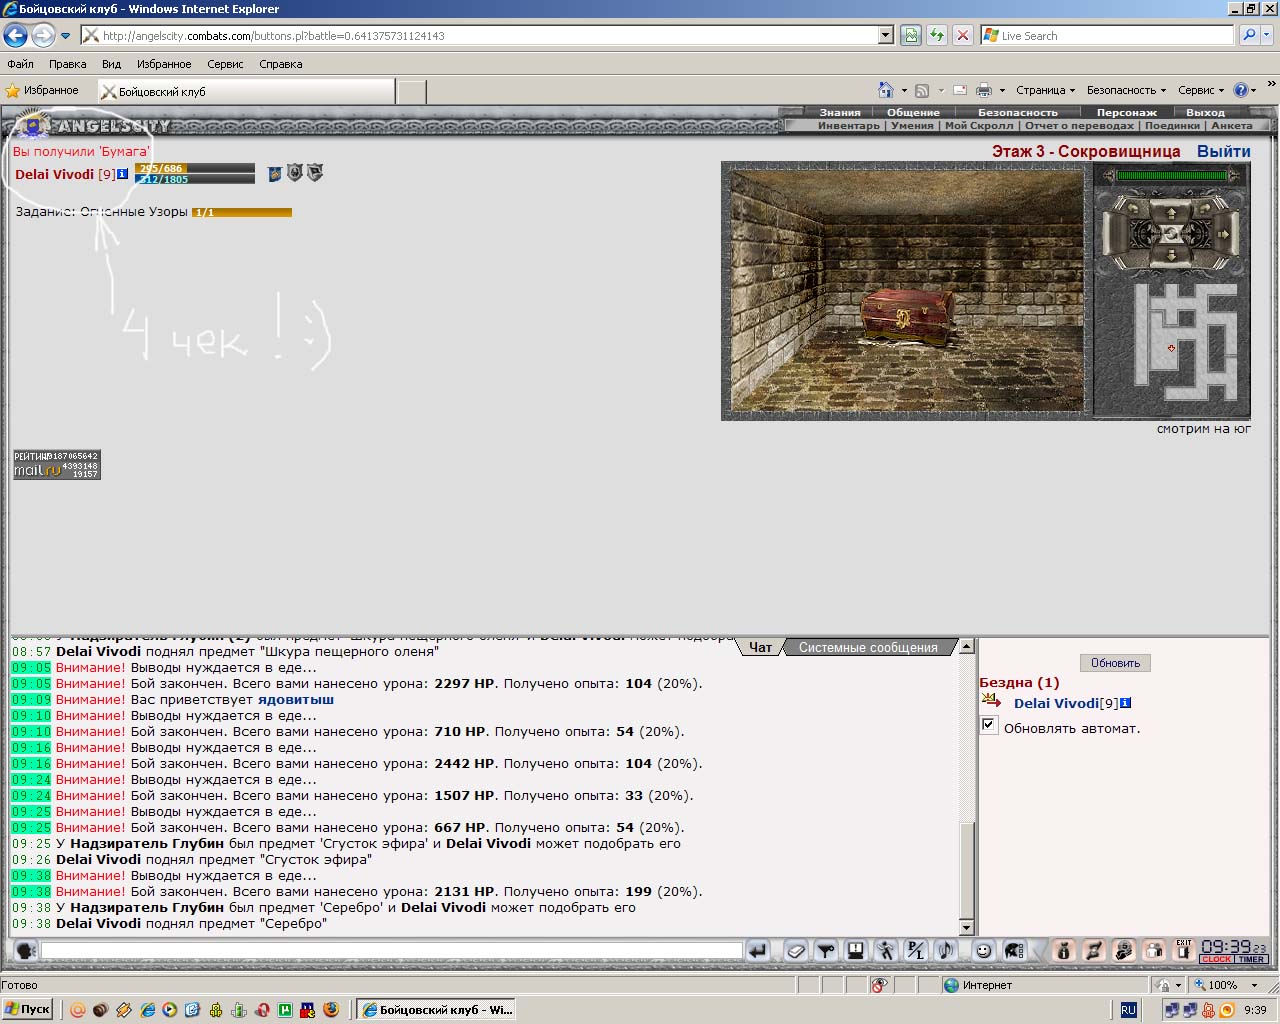Screen dimensions: 1280x1024
Task: Click the speech head icon left of chat input
Action: (26, 951)
